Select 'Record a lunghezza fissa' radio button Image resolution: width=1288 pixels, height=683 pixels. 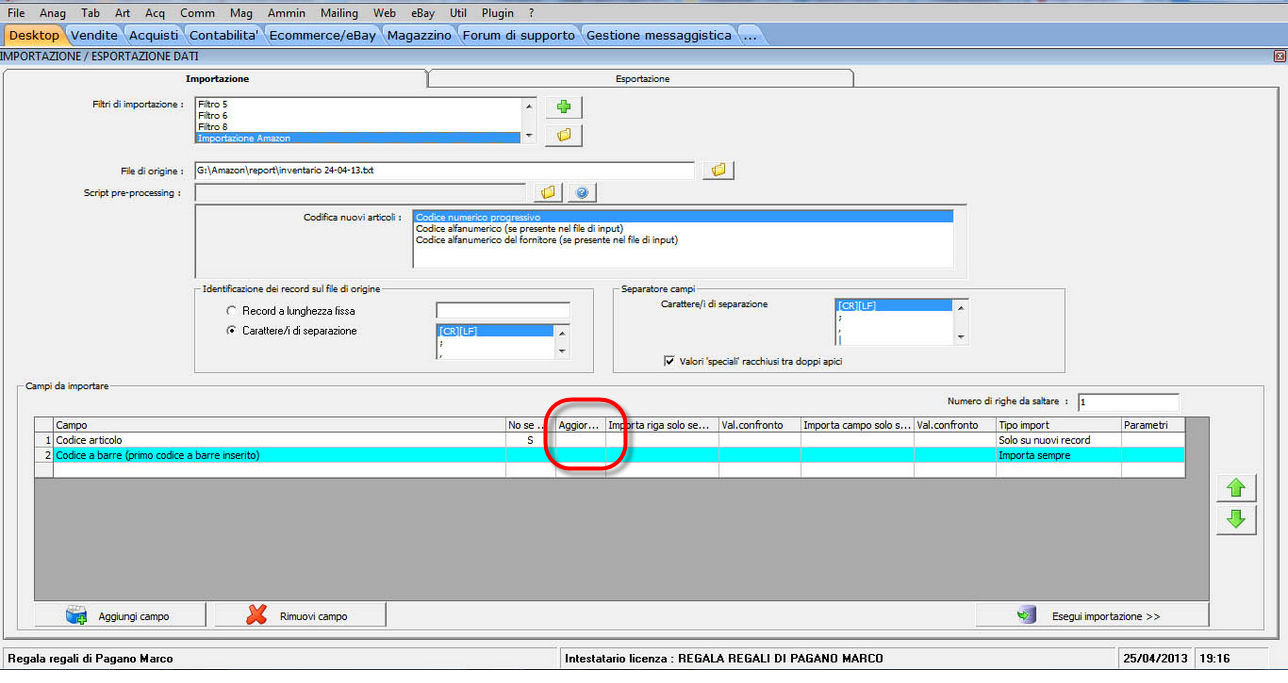(x=232, y=311)
